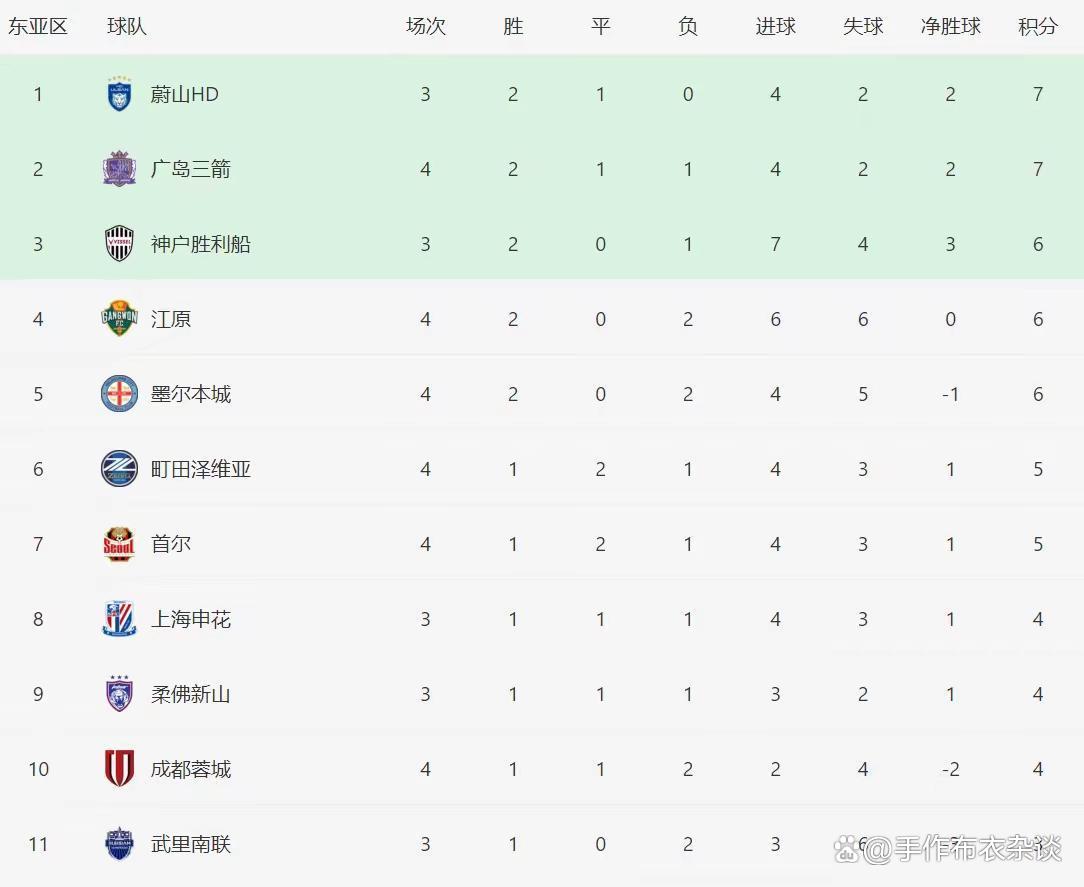This screenshot has width=1084, height=887.
Task: Click the 柔佛新山 club crest
Action: pos(119,694)
